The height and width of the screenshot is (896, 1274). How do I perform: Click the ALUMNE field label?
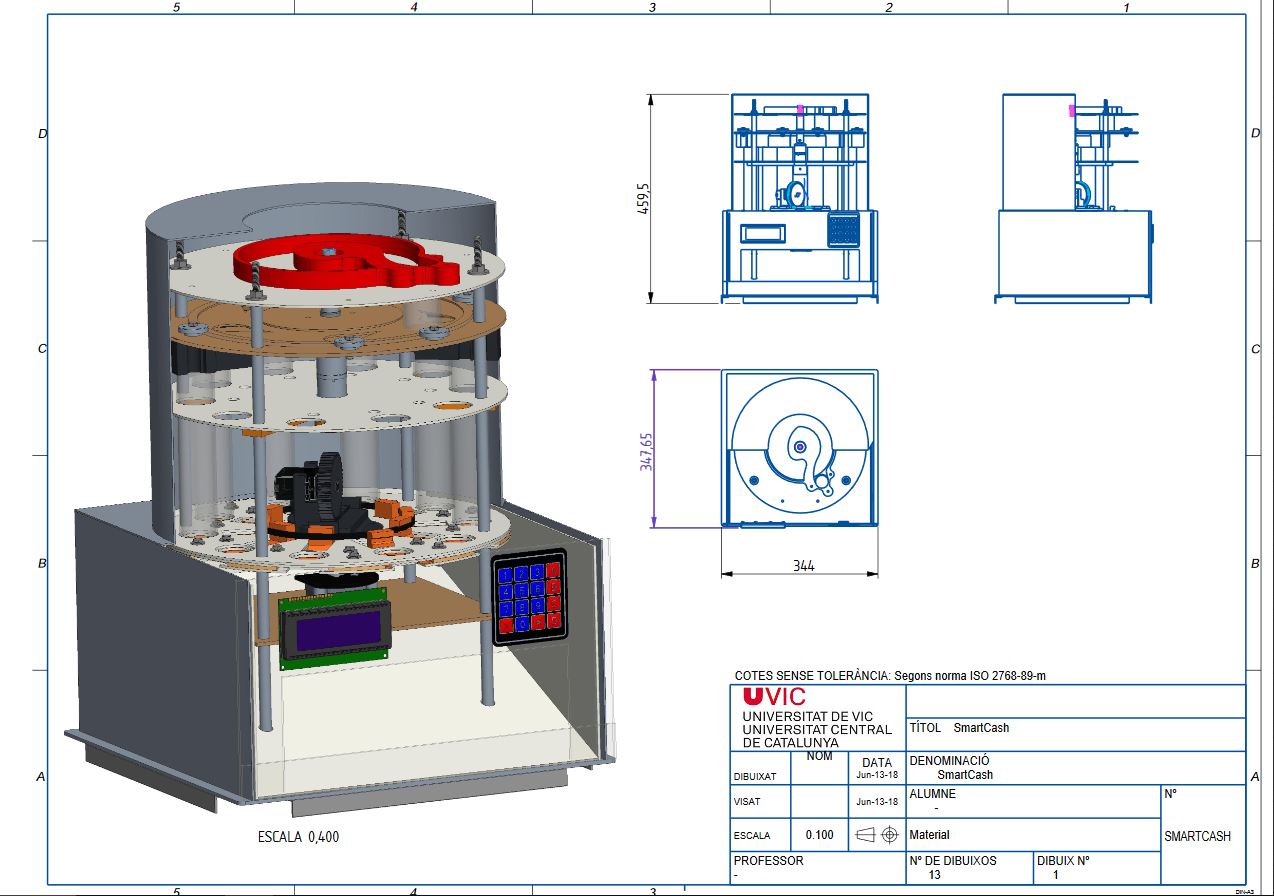coord(932,794)
